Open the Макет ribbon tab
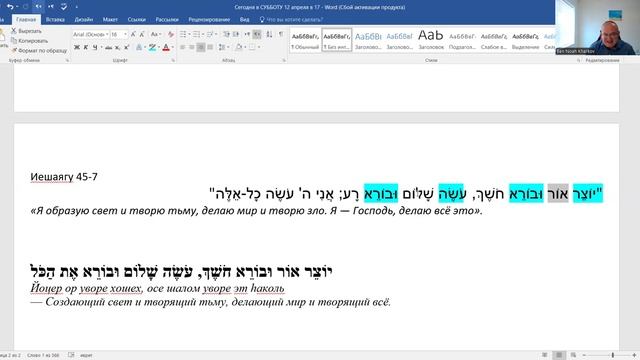 pyautogui.click(x=110, y=20)
